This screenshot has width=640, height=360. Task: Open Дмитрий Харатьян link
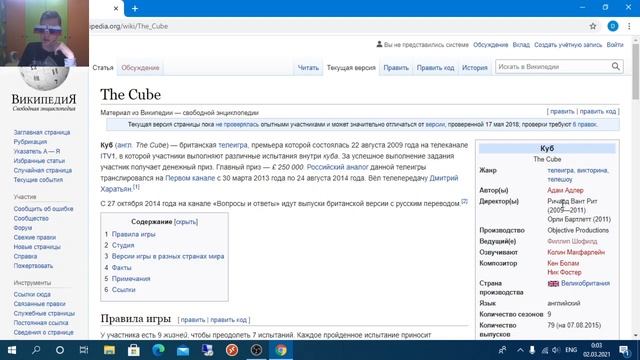(444, 178)
